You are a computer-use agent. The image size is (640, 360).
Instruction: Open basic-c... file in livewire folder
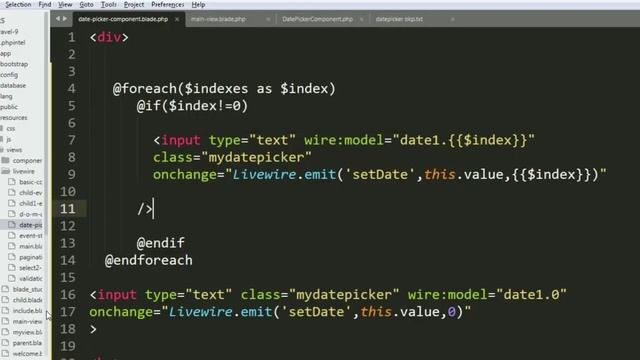point(31,182)
